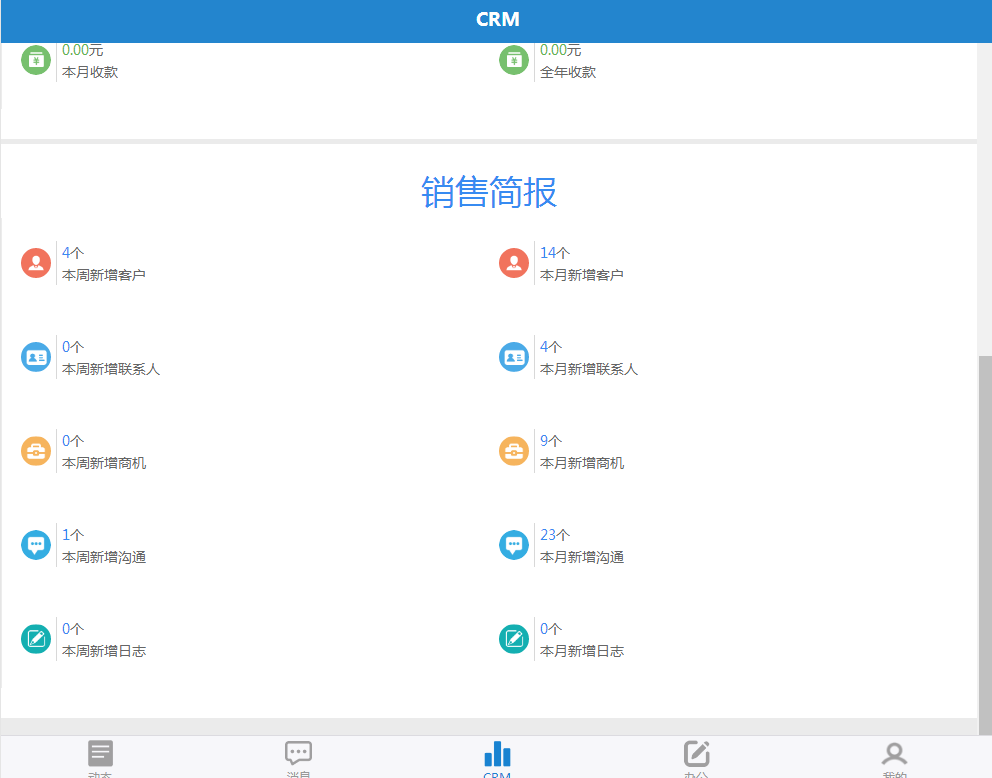
Task: Switch to the 动态 tab in bottom bar
Action: pyautogui.click(x=100, y=757)
